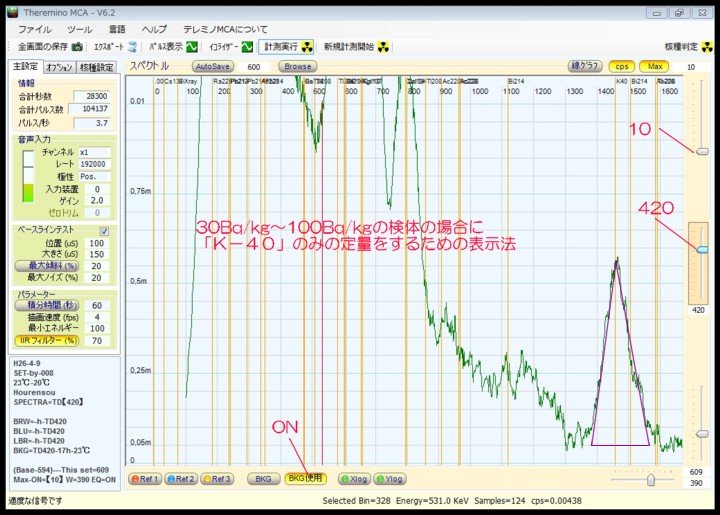Click the レート field showing 192000

click(x=95, y=164)
